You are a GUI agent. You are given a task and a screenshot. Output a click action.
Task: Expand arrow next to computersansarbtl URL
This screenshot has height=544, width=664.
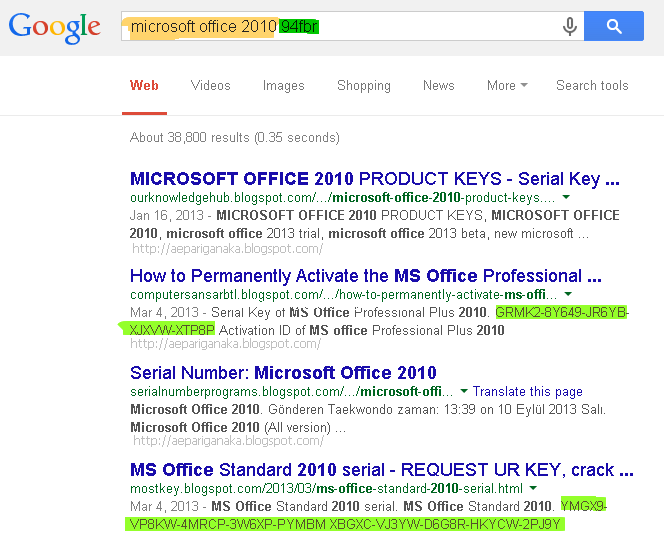coord(568,294)
